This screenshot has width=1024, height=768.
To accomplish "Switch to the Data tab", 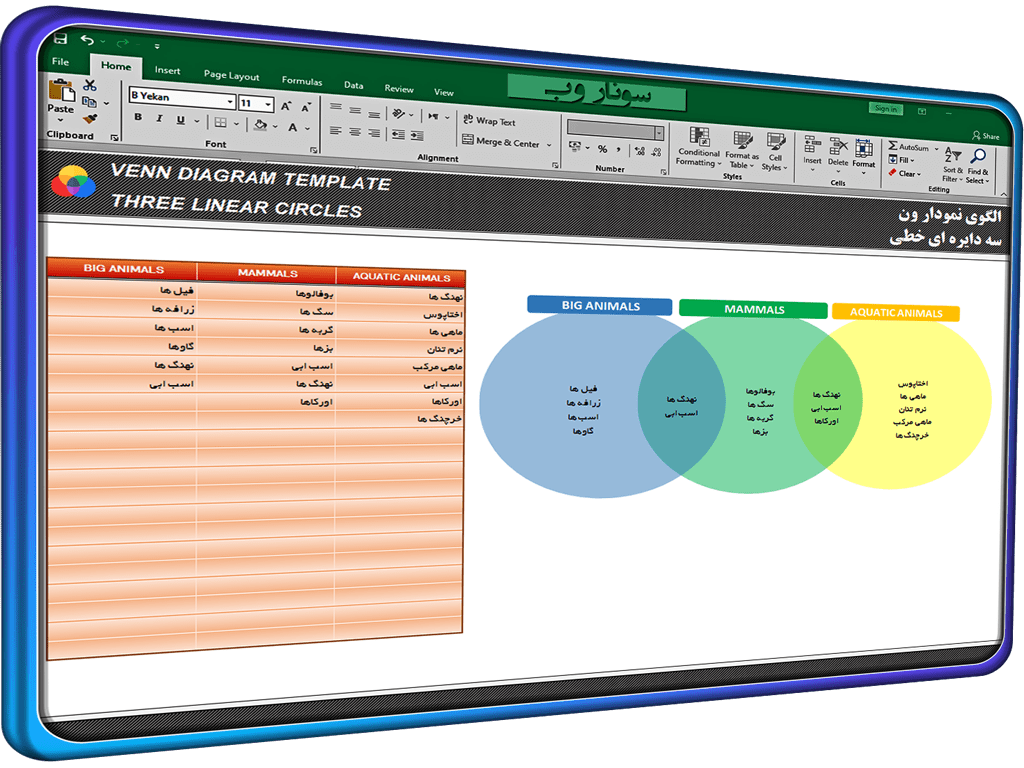I will [353, 85].
